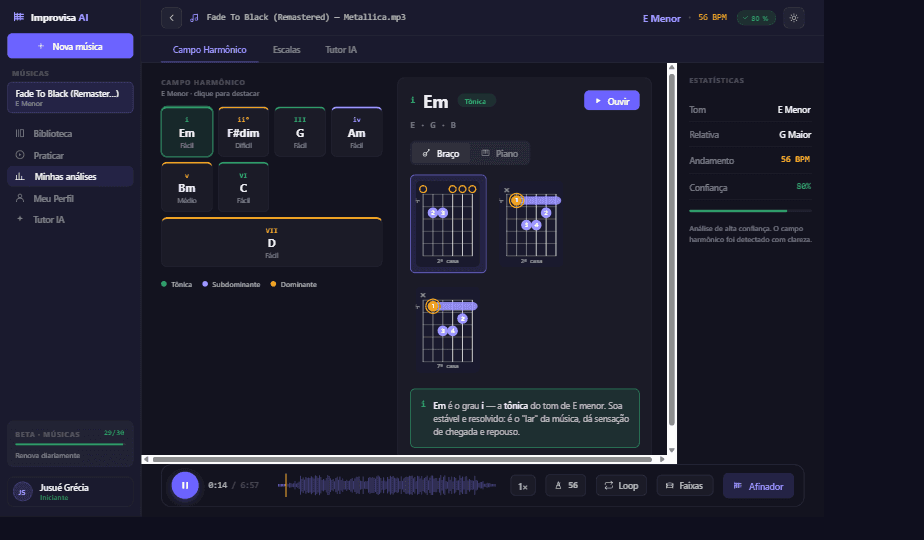Open the Afinador tuner
The width and height of the screenshot is (924, 540).
click(x=758, y=486)
